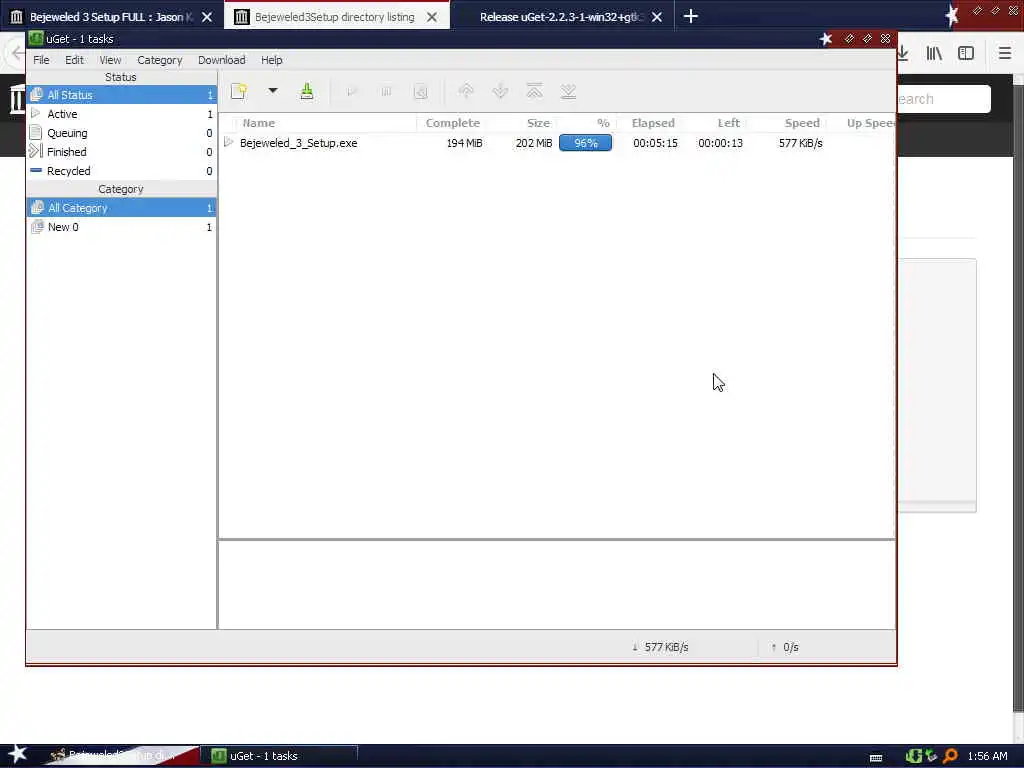Click the star start button on taskbar

click(17, 754)
